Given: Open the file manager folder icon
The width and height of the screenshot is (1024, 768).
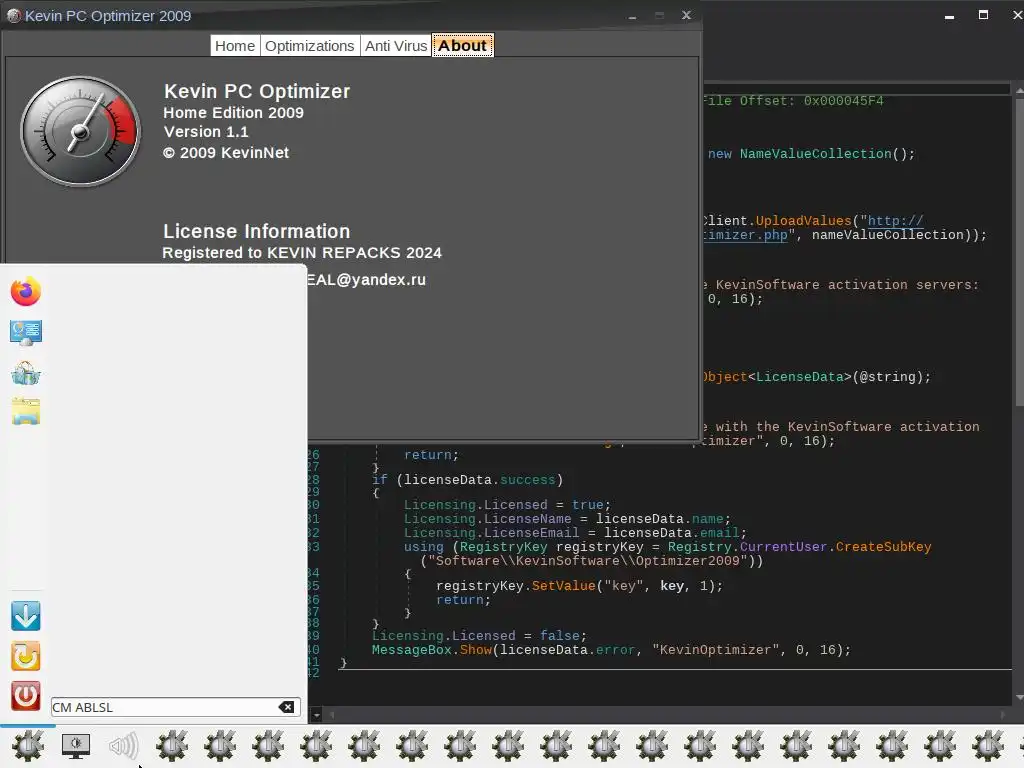Looking at the screenshot, I should (x=25, y=411).
